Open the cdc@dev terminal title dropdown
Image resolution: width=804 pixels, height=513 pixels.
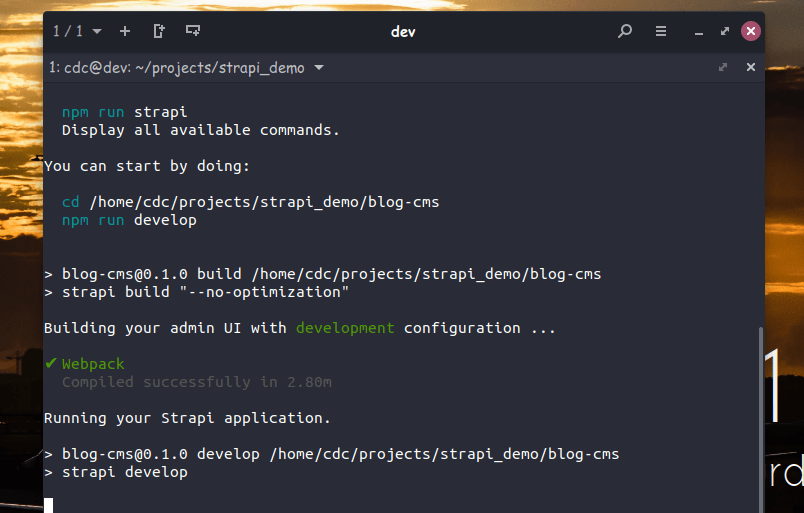coord(319,67)
